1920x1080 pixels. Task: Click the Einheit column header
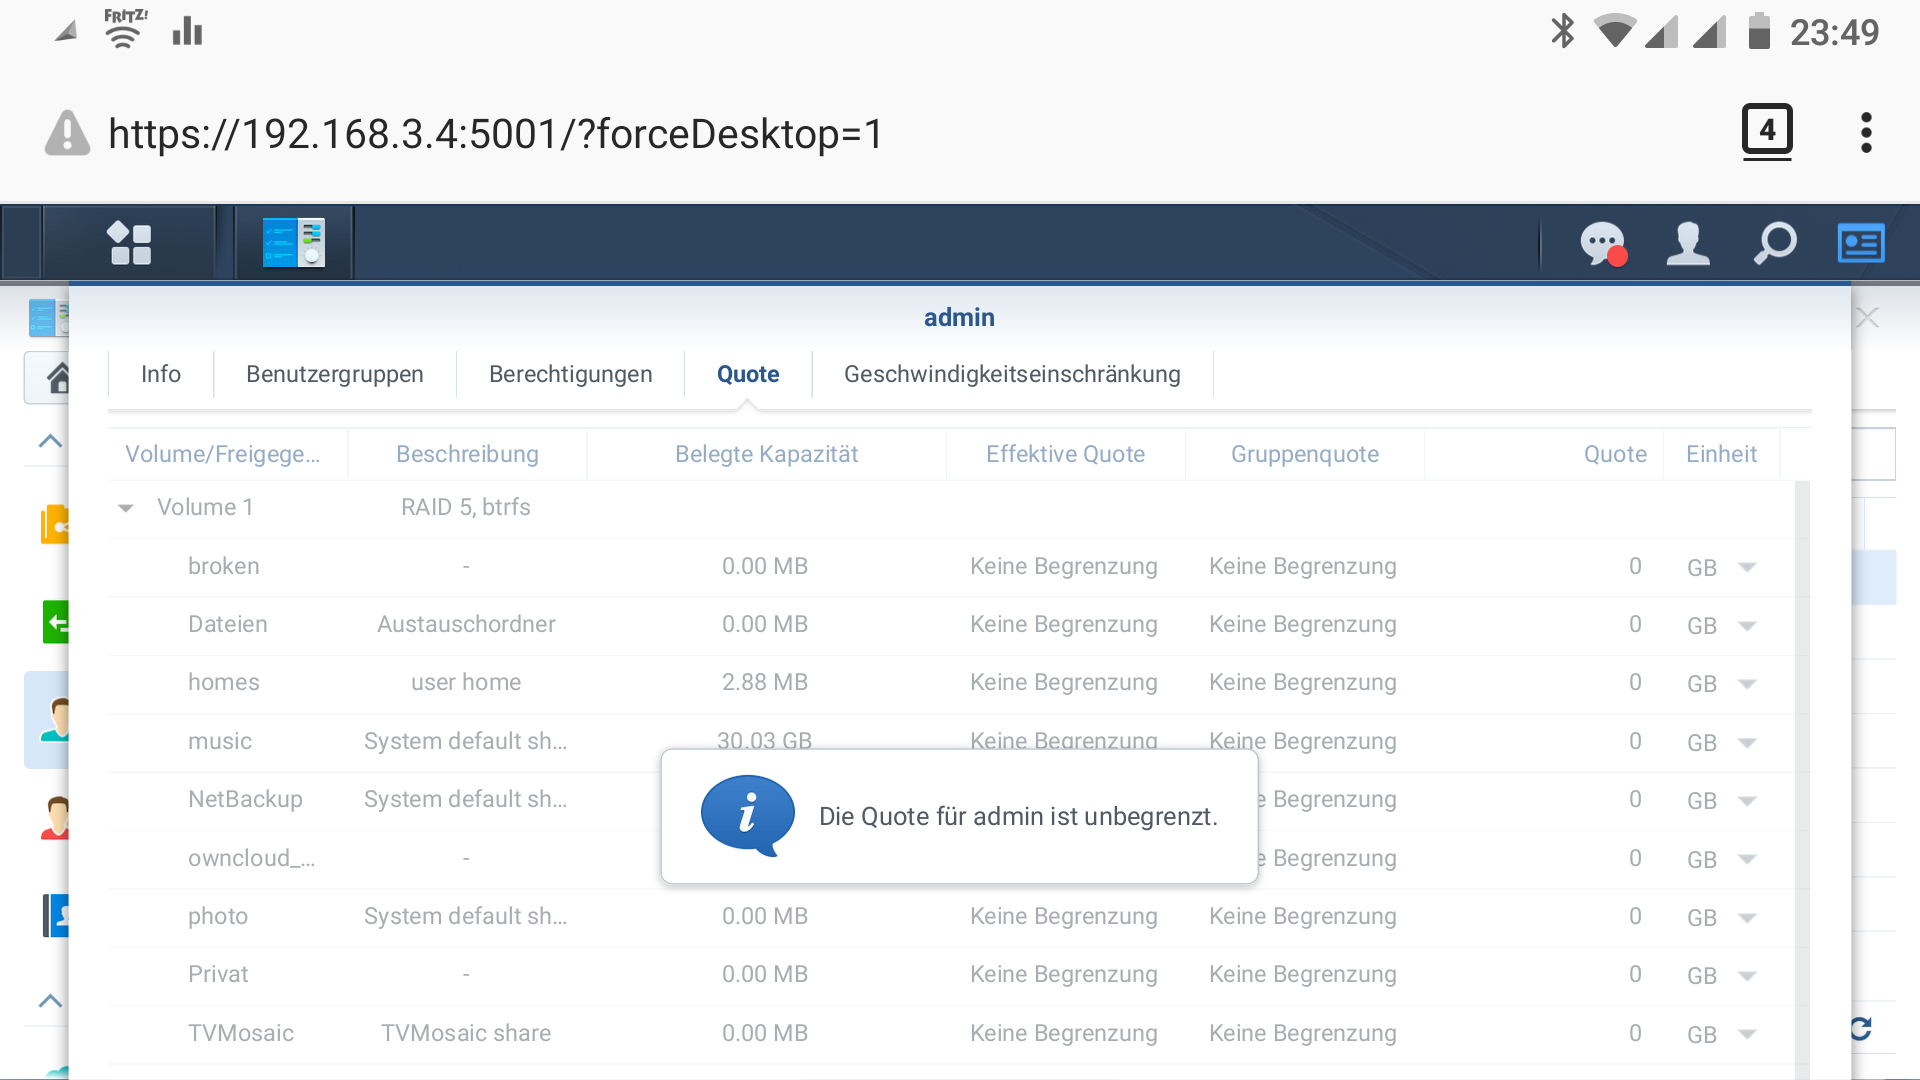click(1722, 454)
